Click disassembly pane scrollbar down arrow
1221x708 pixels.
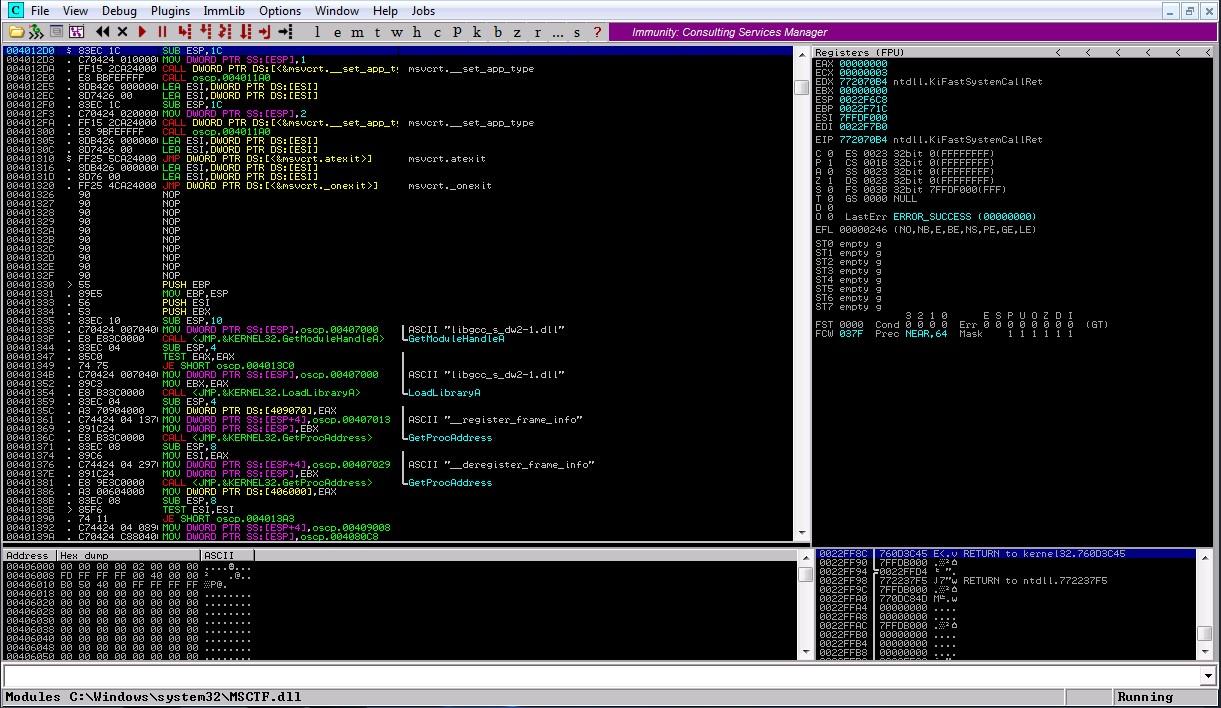pyautogui.click(x=801, y=535)
